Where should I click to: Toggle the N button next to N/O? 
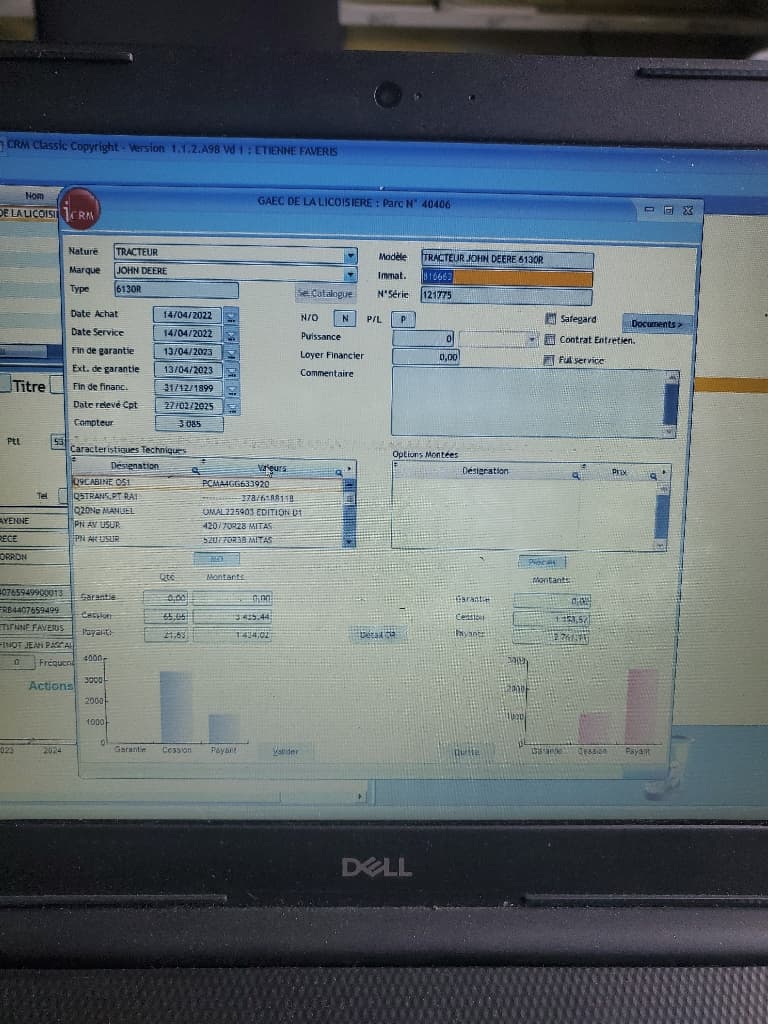click(345, 318)
